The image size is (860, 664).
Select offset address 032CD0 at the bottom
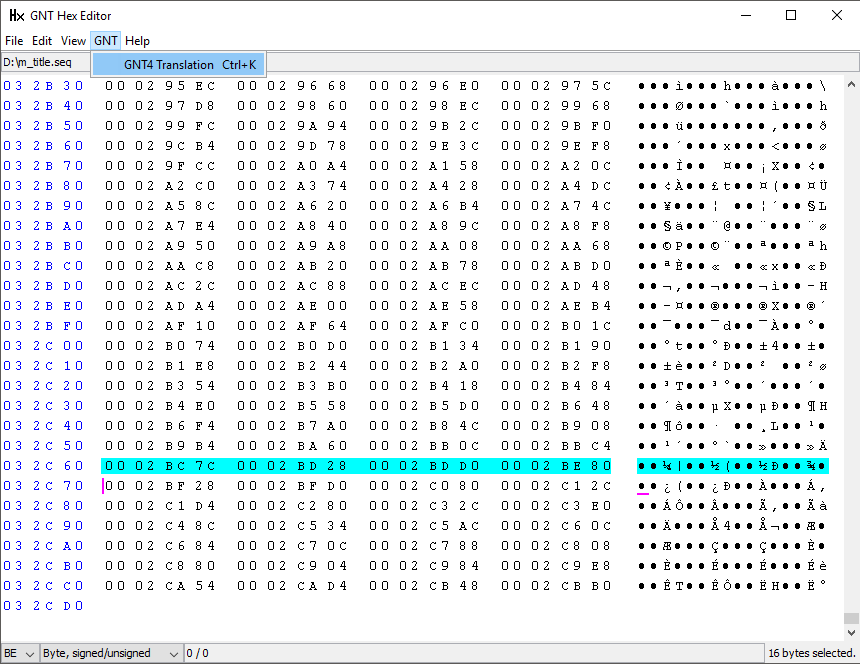point(43,606)
